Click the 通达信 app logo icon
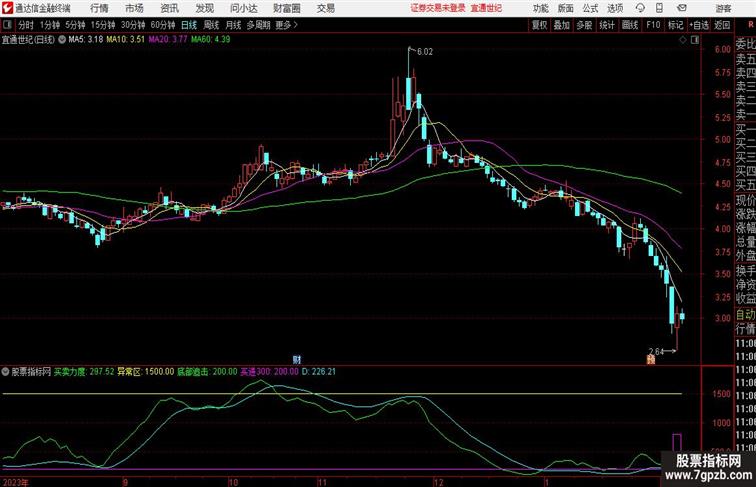 click(x=8, y=8)
